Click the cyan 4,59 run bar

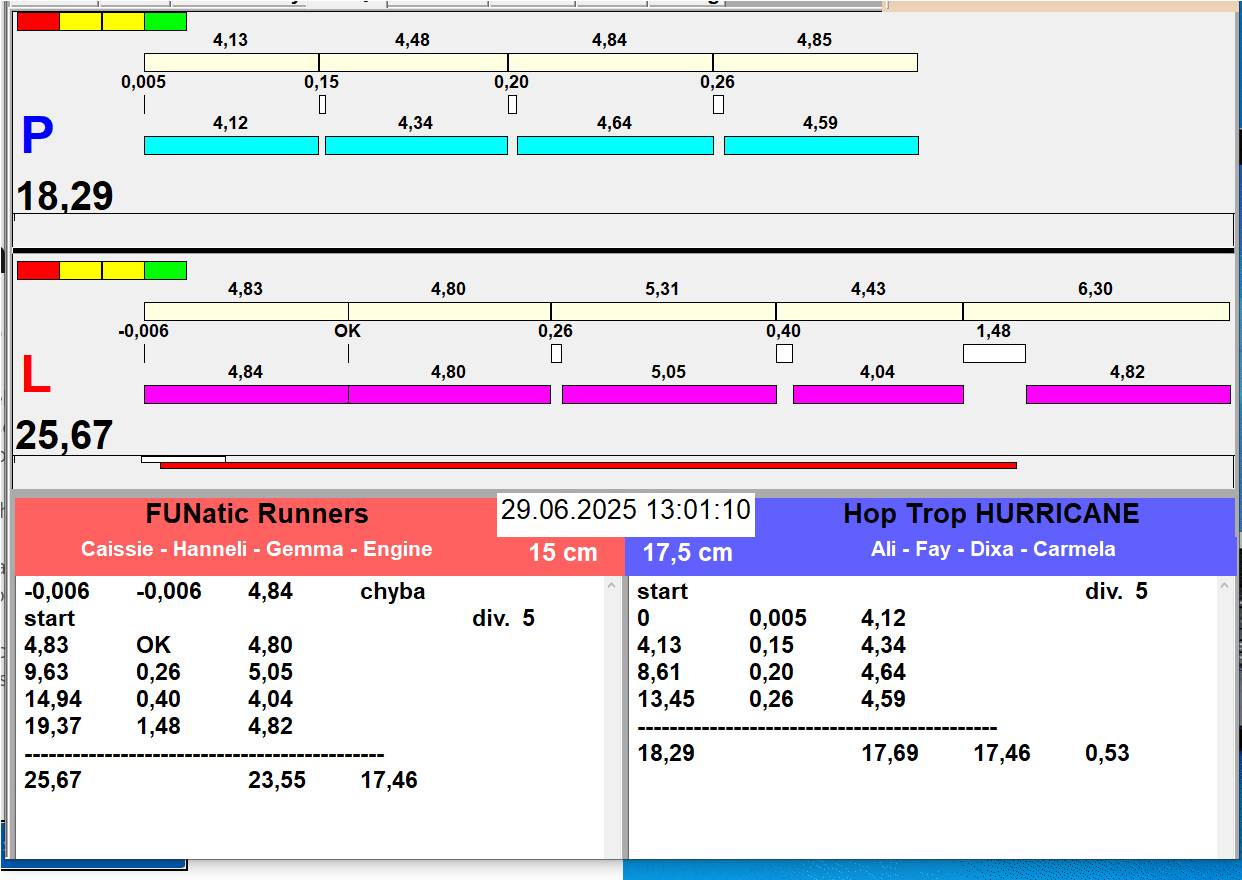pos(820,146)
